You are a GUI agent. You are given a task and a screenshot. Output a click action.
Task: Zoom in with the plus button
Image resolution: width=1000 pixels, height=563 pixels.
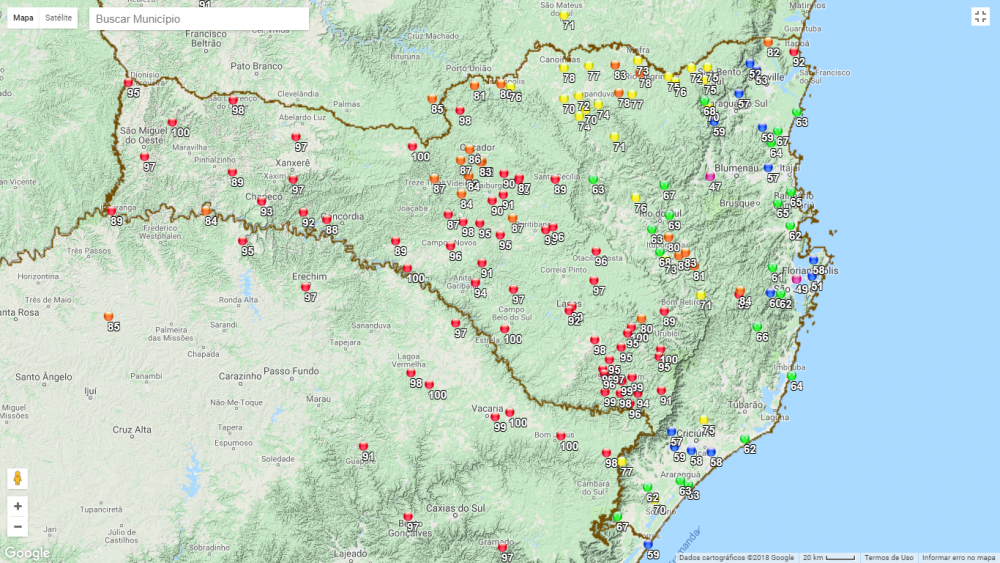18,506
